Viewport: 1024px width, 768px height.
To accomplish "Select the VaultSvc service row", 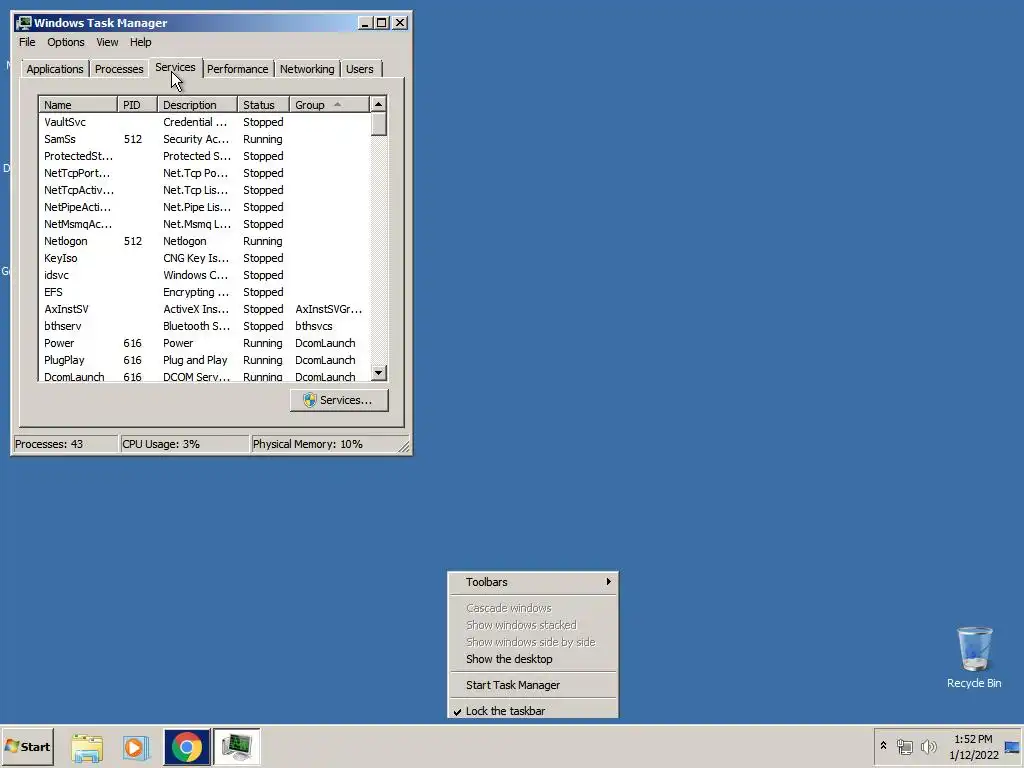I will coord(204,122).
